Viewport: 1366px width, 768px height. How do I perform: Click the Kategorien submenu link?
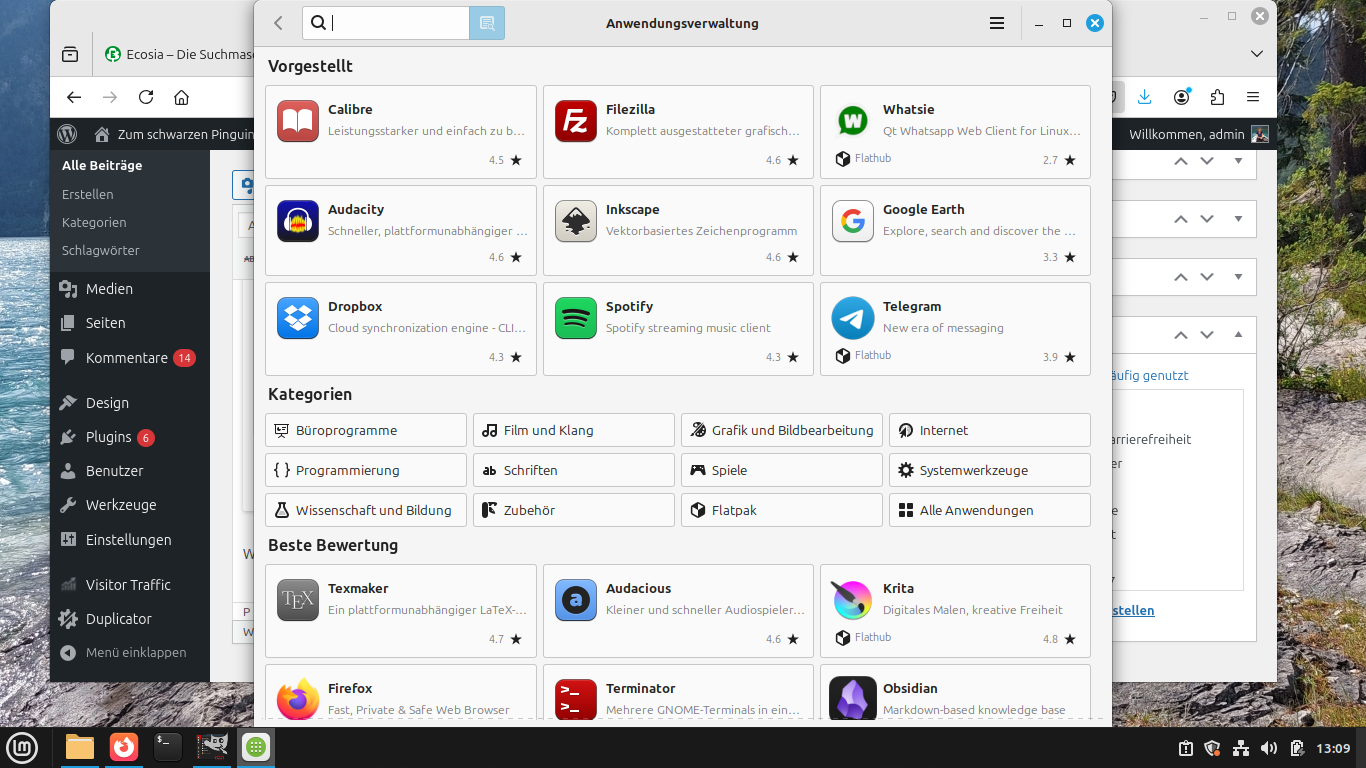[x=94, y=223]
